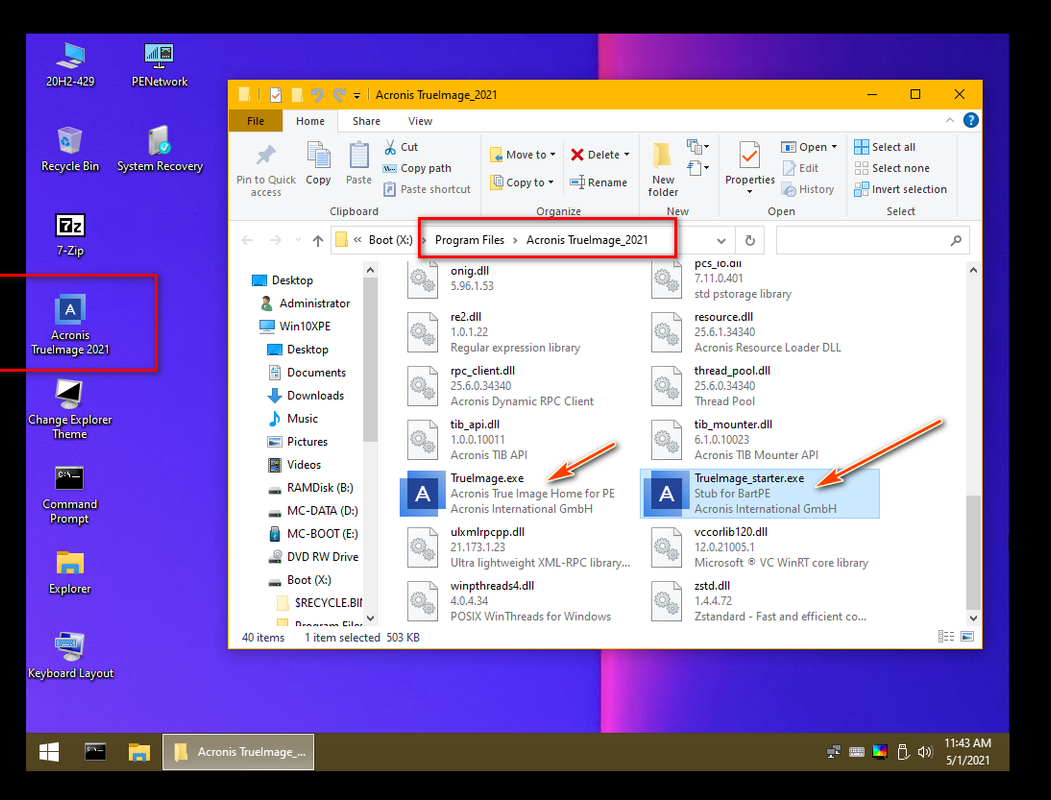
Task: Select MC-DATA (D:) drive in navigation pane
Action: pos(313,511)
